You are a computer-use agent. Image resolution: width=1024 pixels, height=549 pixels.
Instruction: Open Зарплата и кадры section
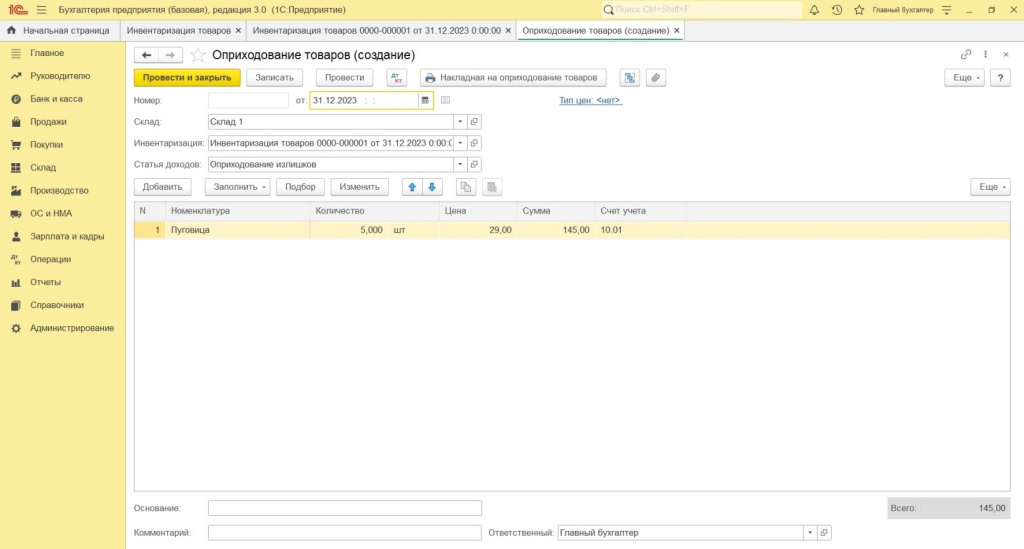click(63, 236)
